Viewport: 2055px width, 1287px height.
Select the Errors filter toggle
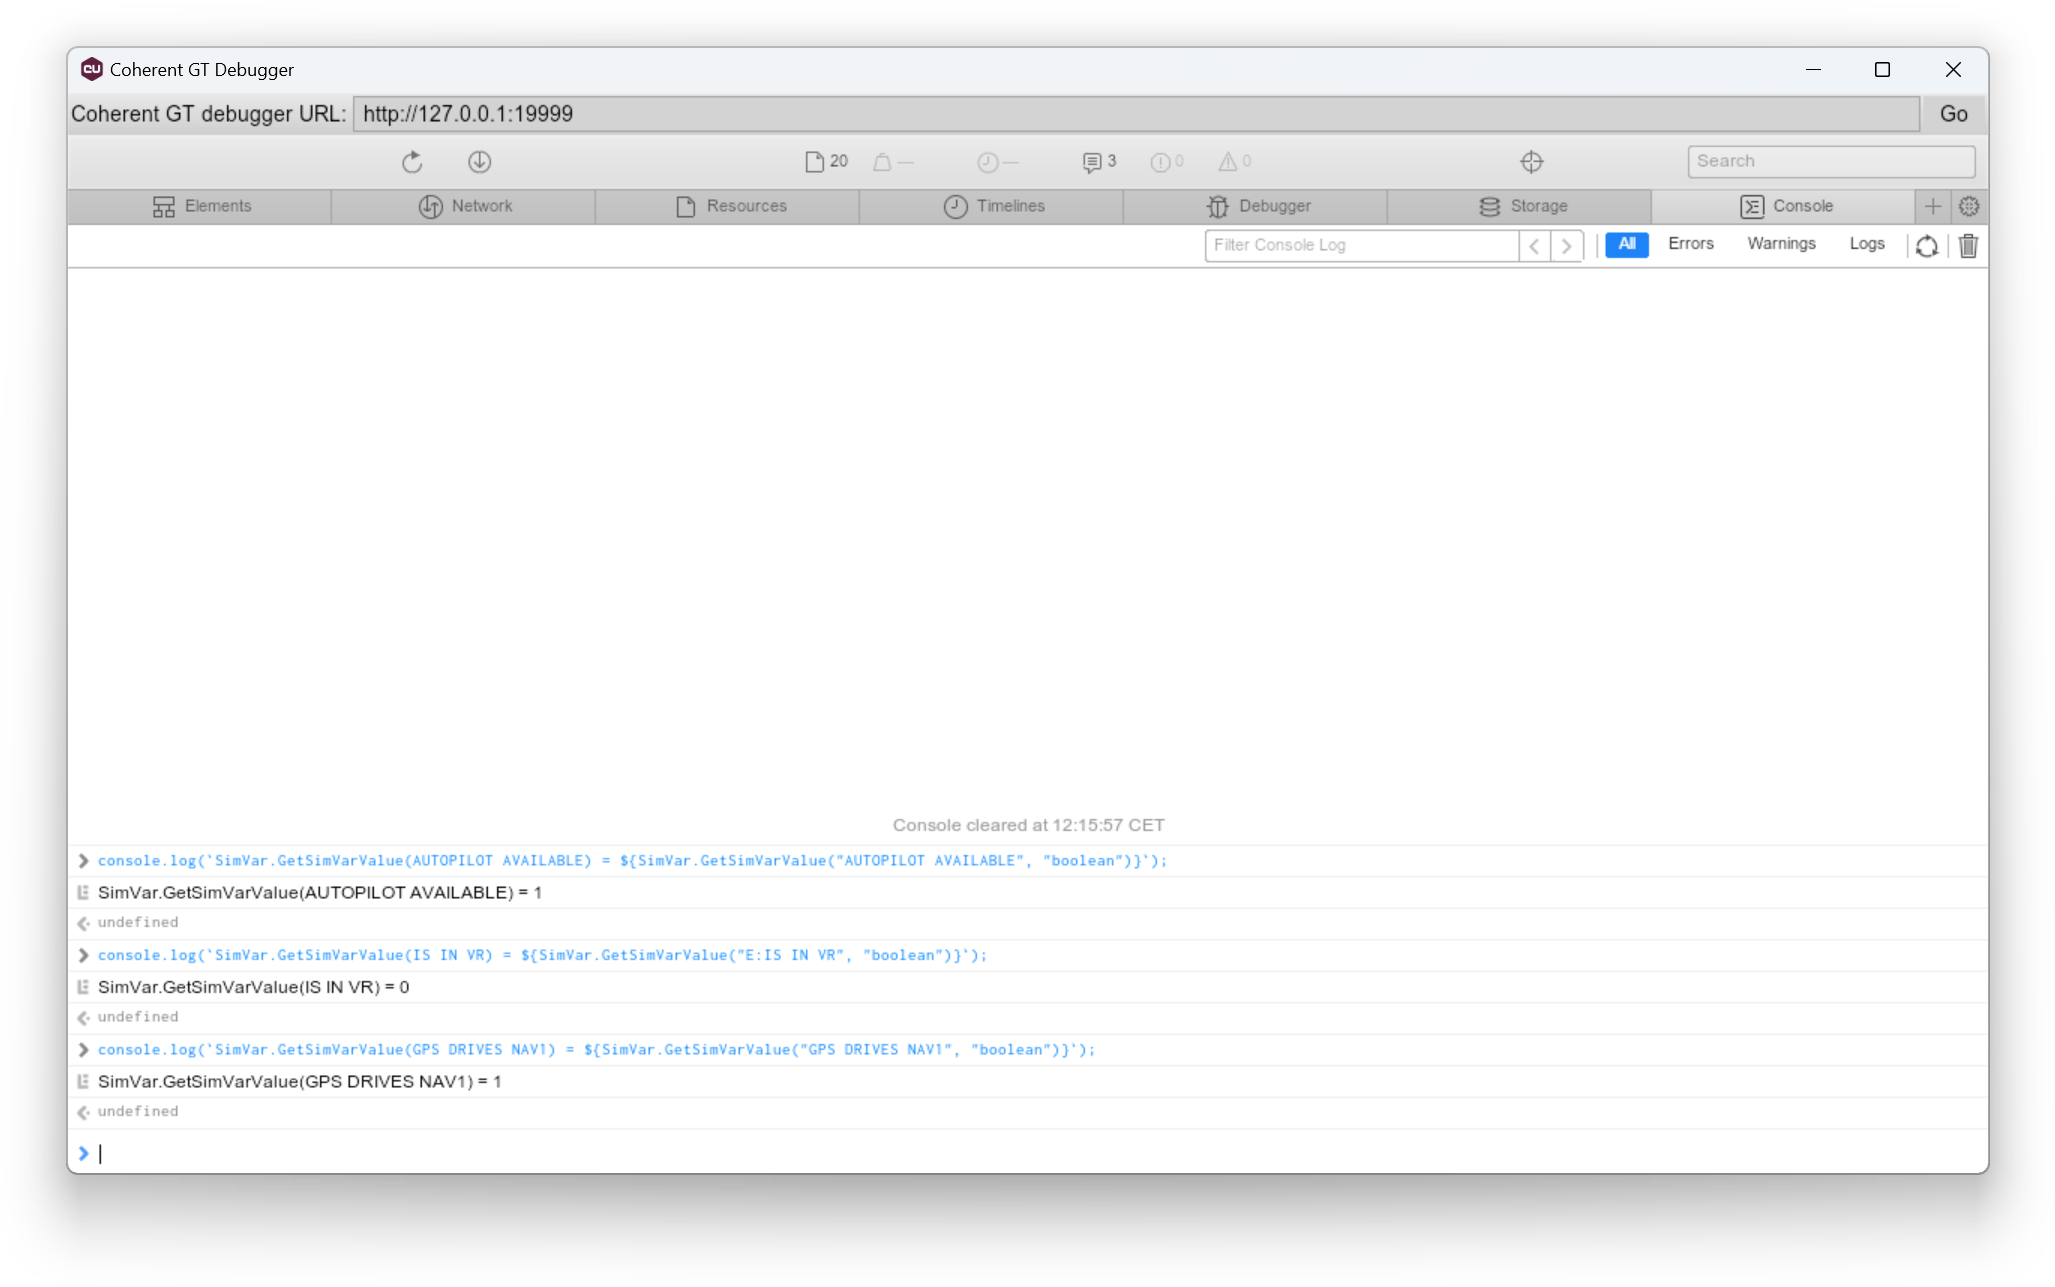(1690, 243)
